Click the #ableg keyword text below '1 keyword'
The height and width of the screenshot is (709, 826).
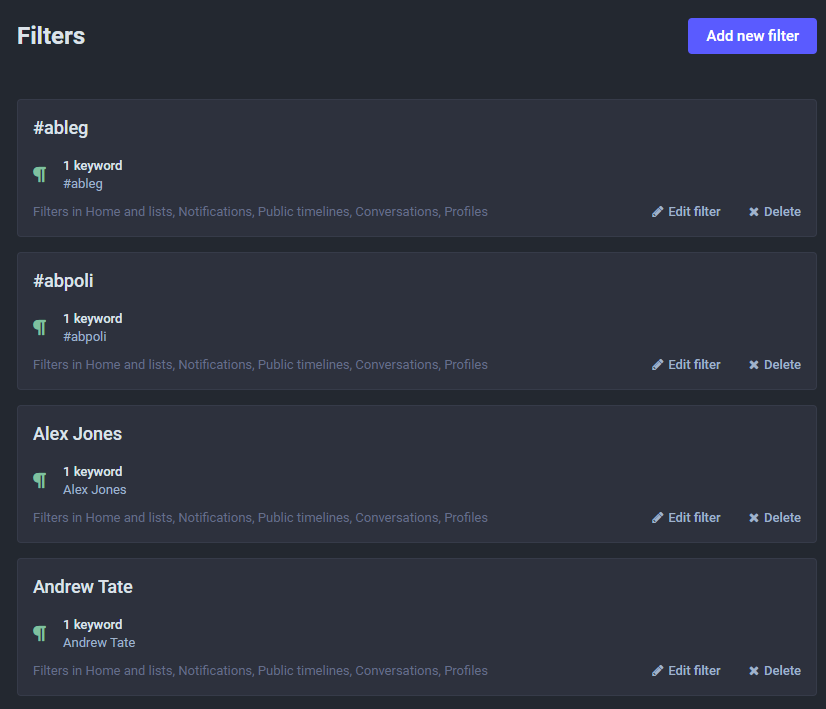coord(83,184)
